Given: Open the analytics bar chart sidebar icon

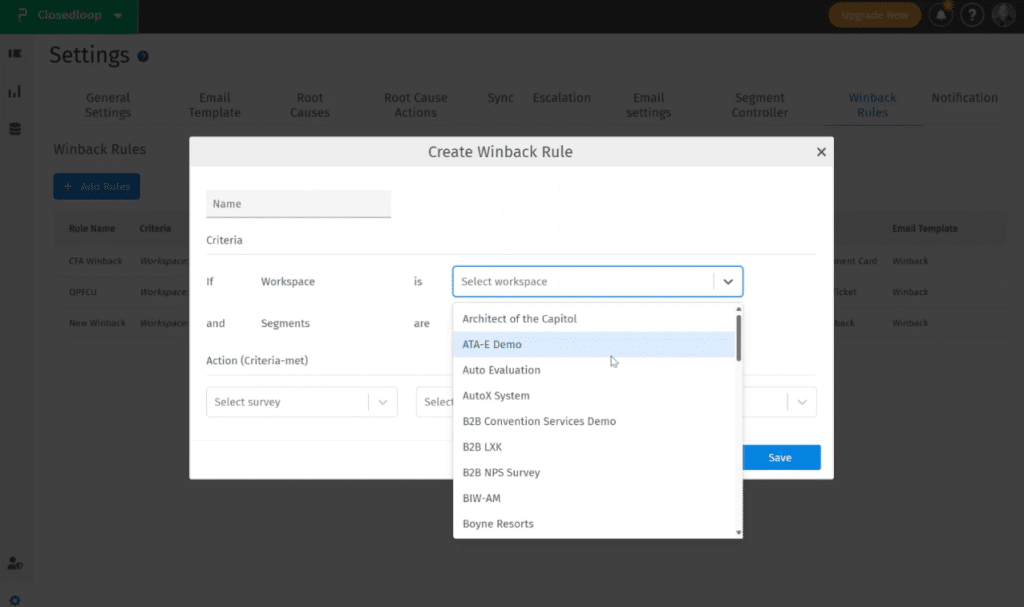Looking at the screenshot, I should [15, 92].
